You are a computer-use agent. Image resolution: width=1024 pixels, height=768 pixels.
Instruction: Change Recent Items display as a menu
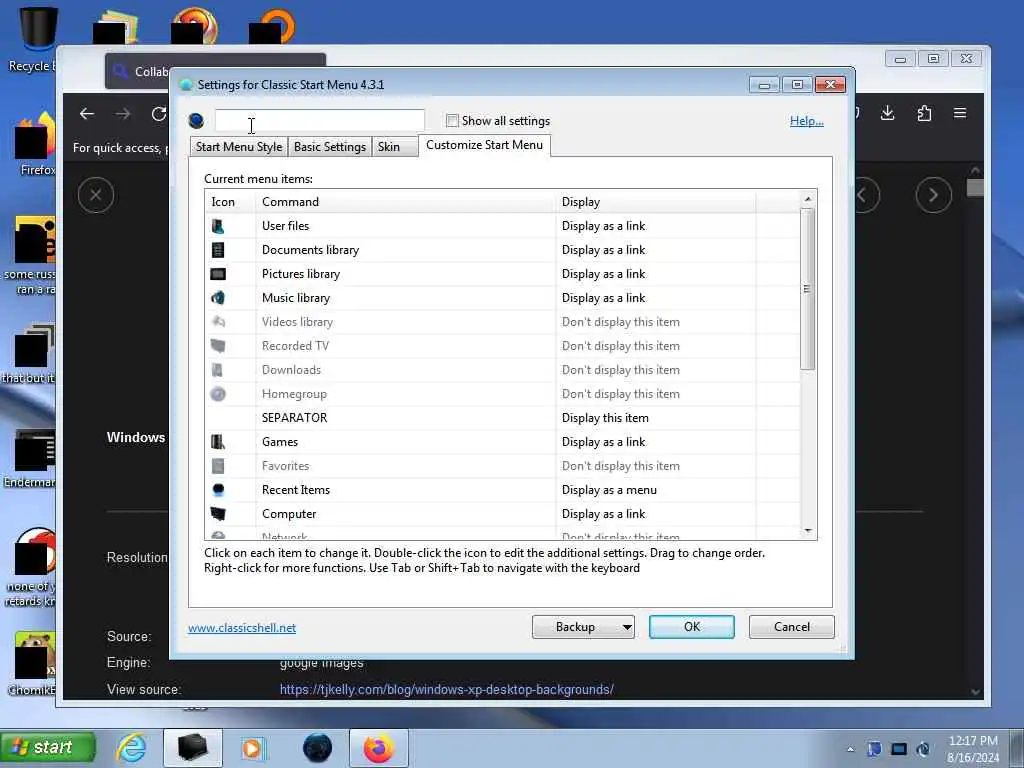656,490
